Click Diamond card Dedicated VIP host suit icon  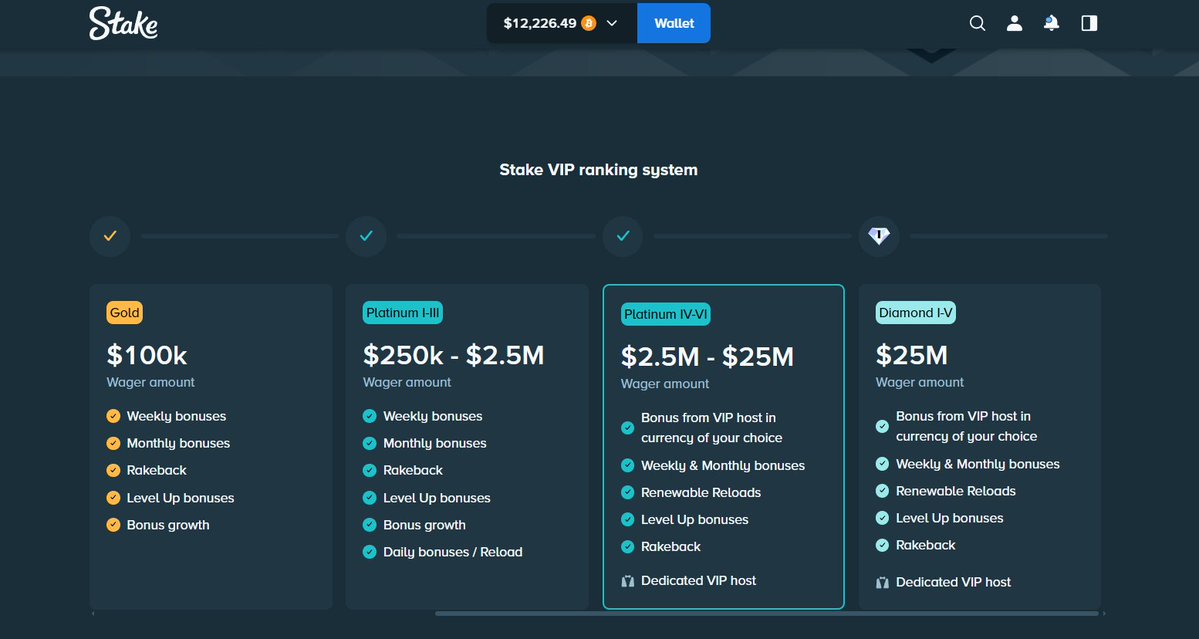(x=882, y=582)
